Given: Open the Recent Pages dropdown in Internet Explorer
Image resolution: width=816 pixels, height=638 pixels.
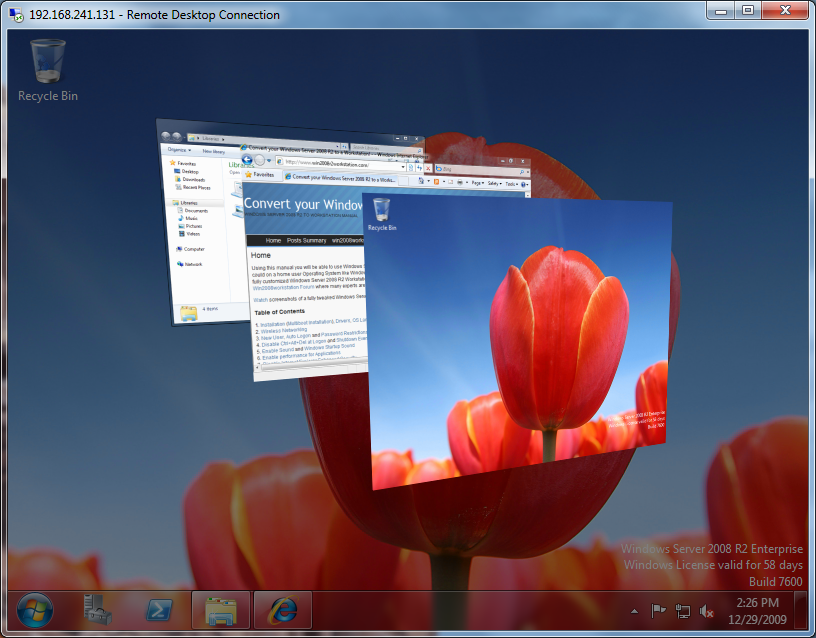Looking at the screenshot, I should (x=269, y=161).
